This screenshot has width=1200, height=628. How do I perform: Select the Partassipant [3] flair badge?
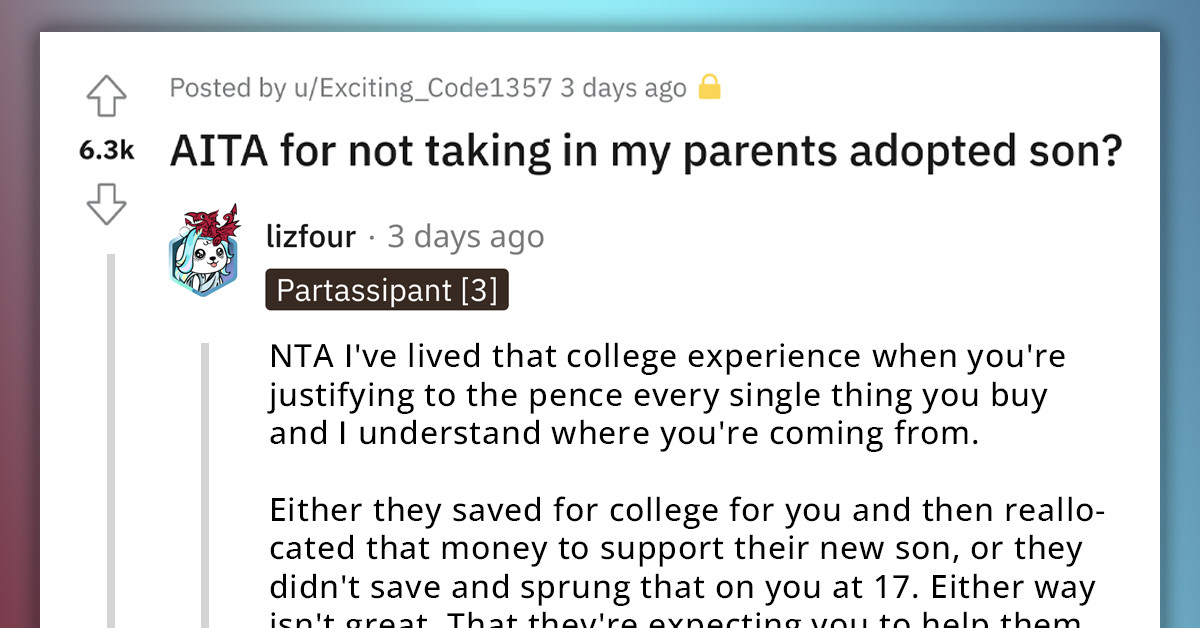[386, 290]
